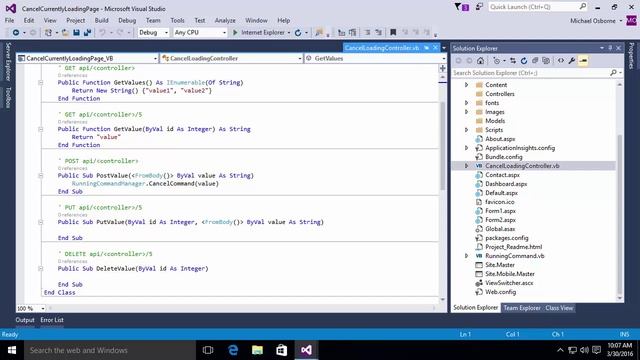Open File Explorer from the taskbar

[258, 350]
